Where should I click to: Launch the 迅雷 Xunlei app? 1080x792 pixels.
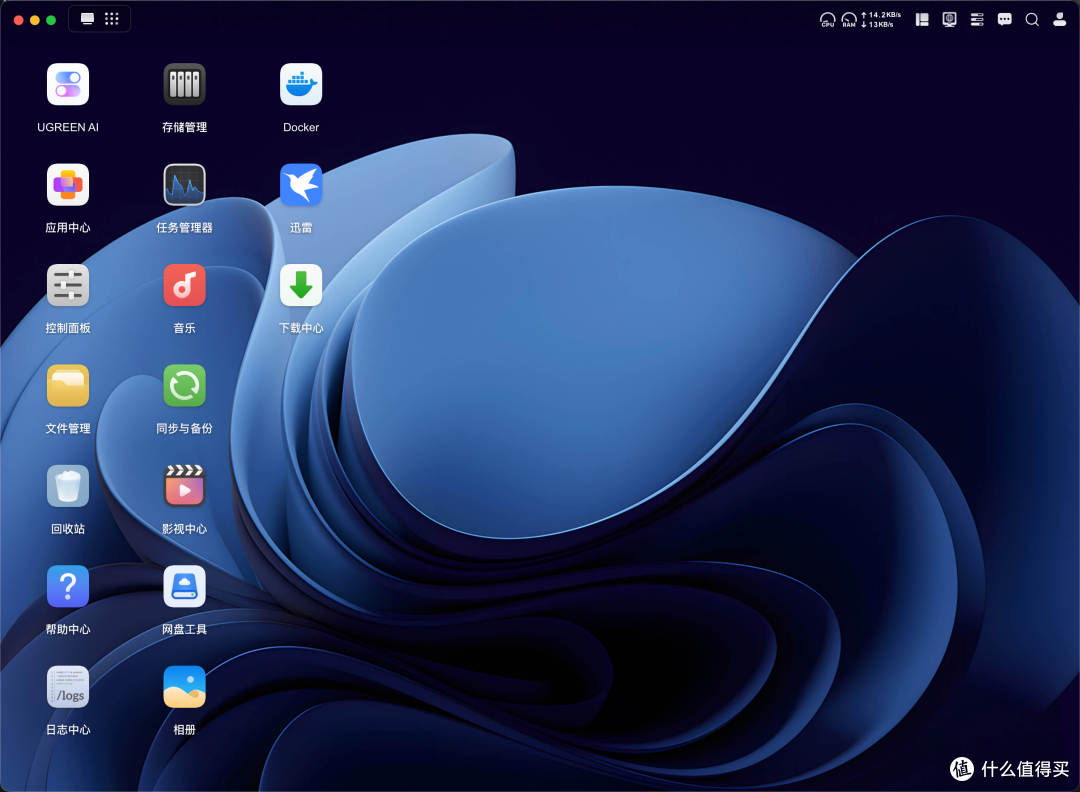click(x=301, y=185)
